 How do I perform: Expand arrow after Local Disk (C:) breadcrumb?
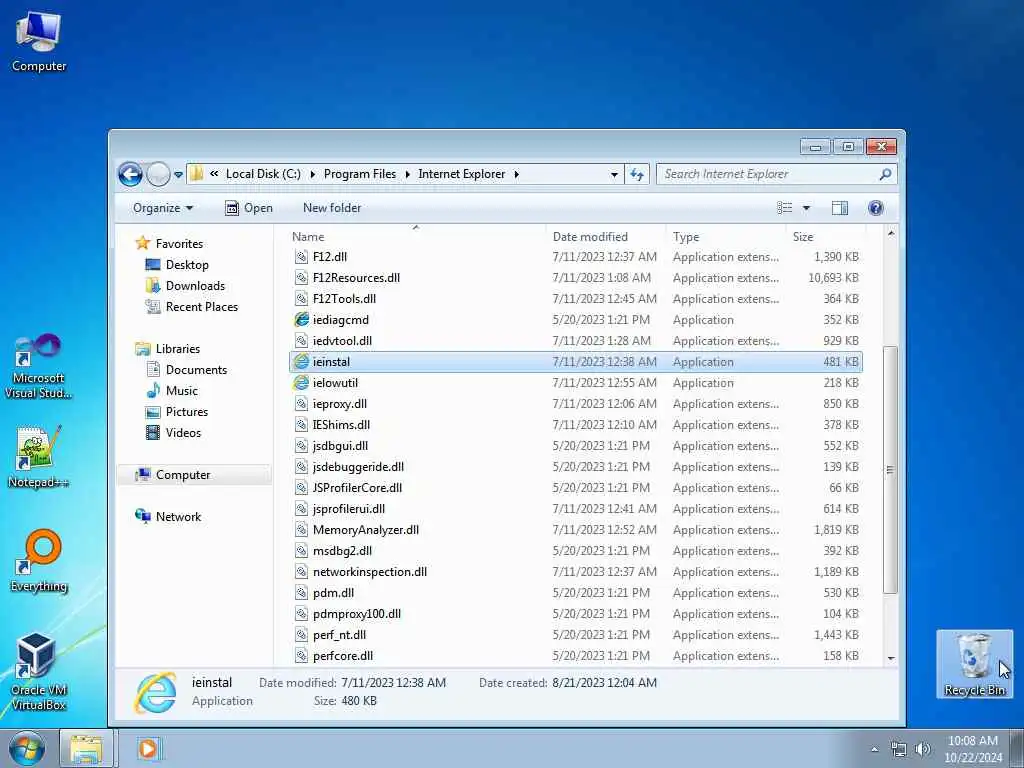pos(312,174)
